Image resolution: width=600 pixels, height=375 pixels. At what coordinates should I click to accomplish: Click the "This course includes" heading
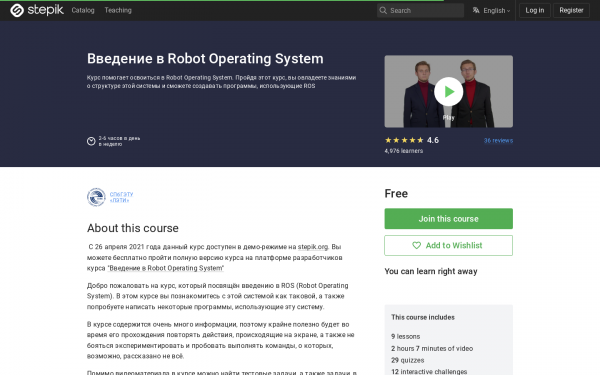coord(423,317)
